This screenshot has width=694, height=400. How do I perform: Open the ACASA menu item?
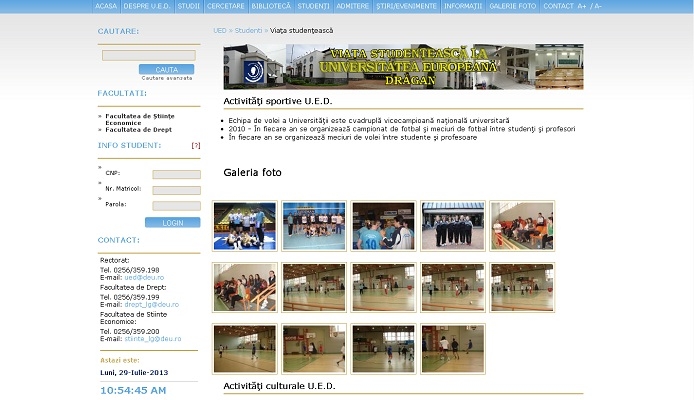click(x=106, y=6)
